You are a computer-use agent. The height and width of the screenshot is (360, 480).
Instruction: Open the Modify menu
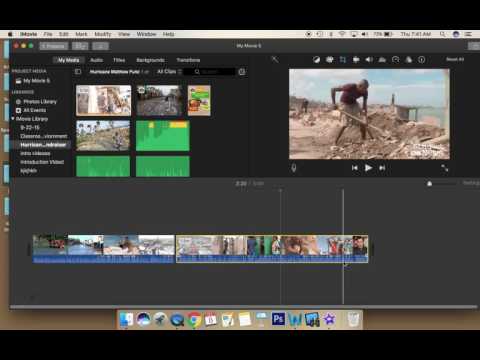[x=103, y=34]
